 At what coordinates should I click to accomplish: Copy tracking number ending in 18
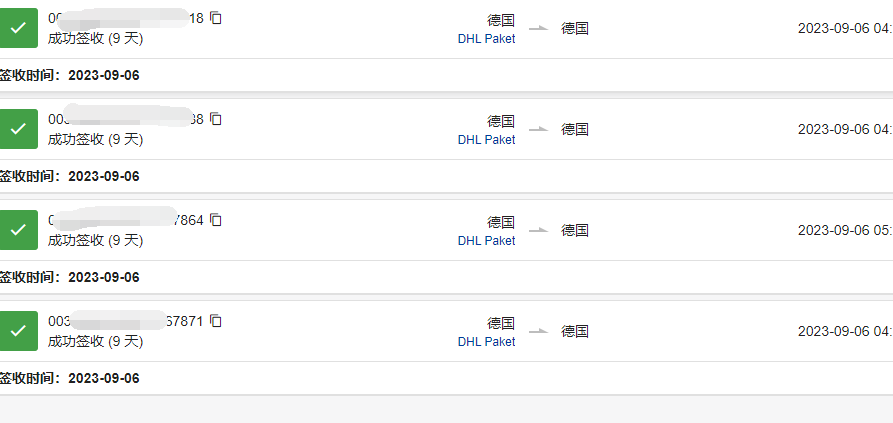215,18
